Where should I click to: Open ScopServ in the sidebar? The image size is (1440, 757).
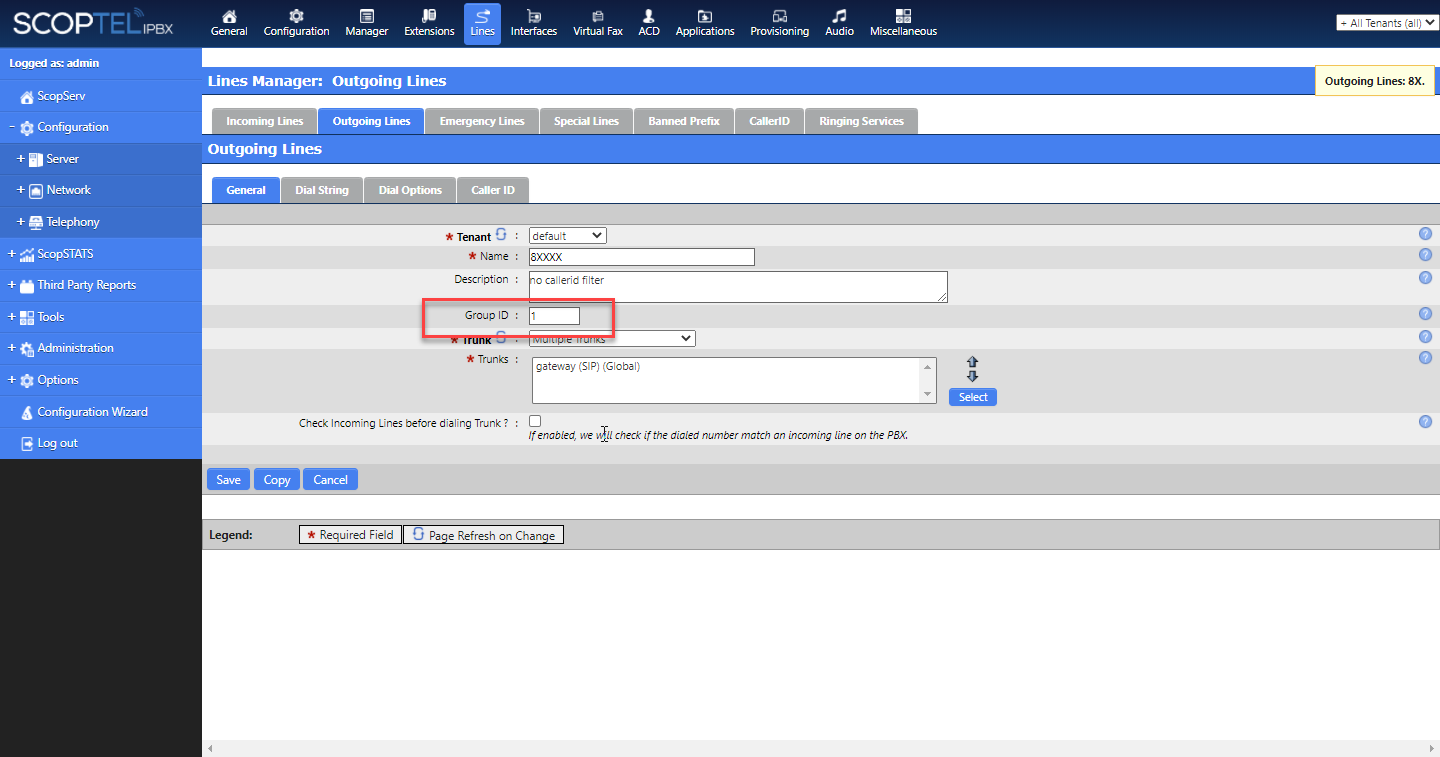tap(61, 96)
